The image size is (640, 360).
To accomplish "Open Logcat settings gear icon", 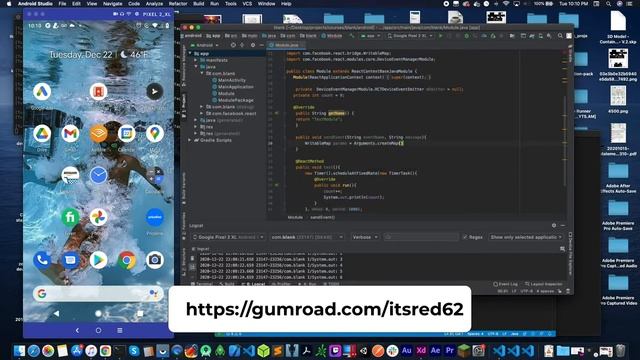I will point(554,225).
